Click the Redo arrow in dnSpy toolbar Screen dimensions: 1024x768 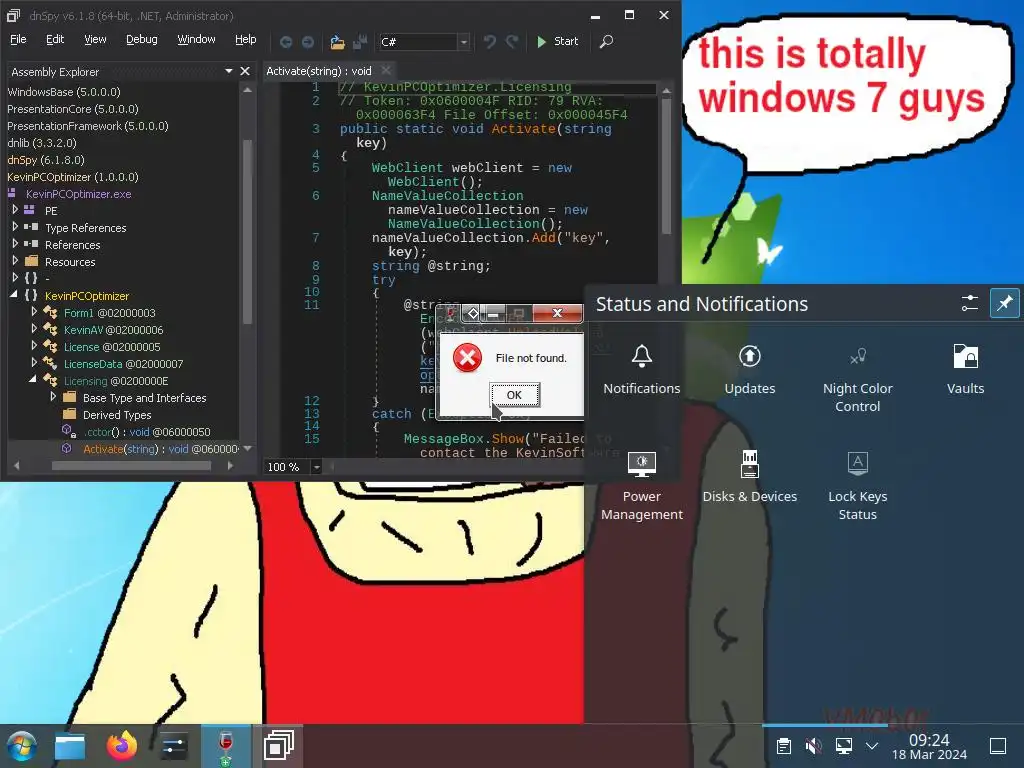[x=512, y=42]
